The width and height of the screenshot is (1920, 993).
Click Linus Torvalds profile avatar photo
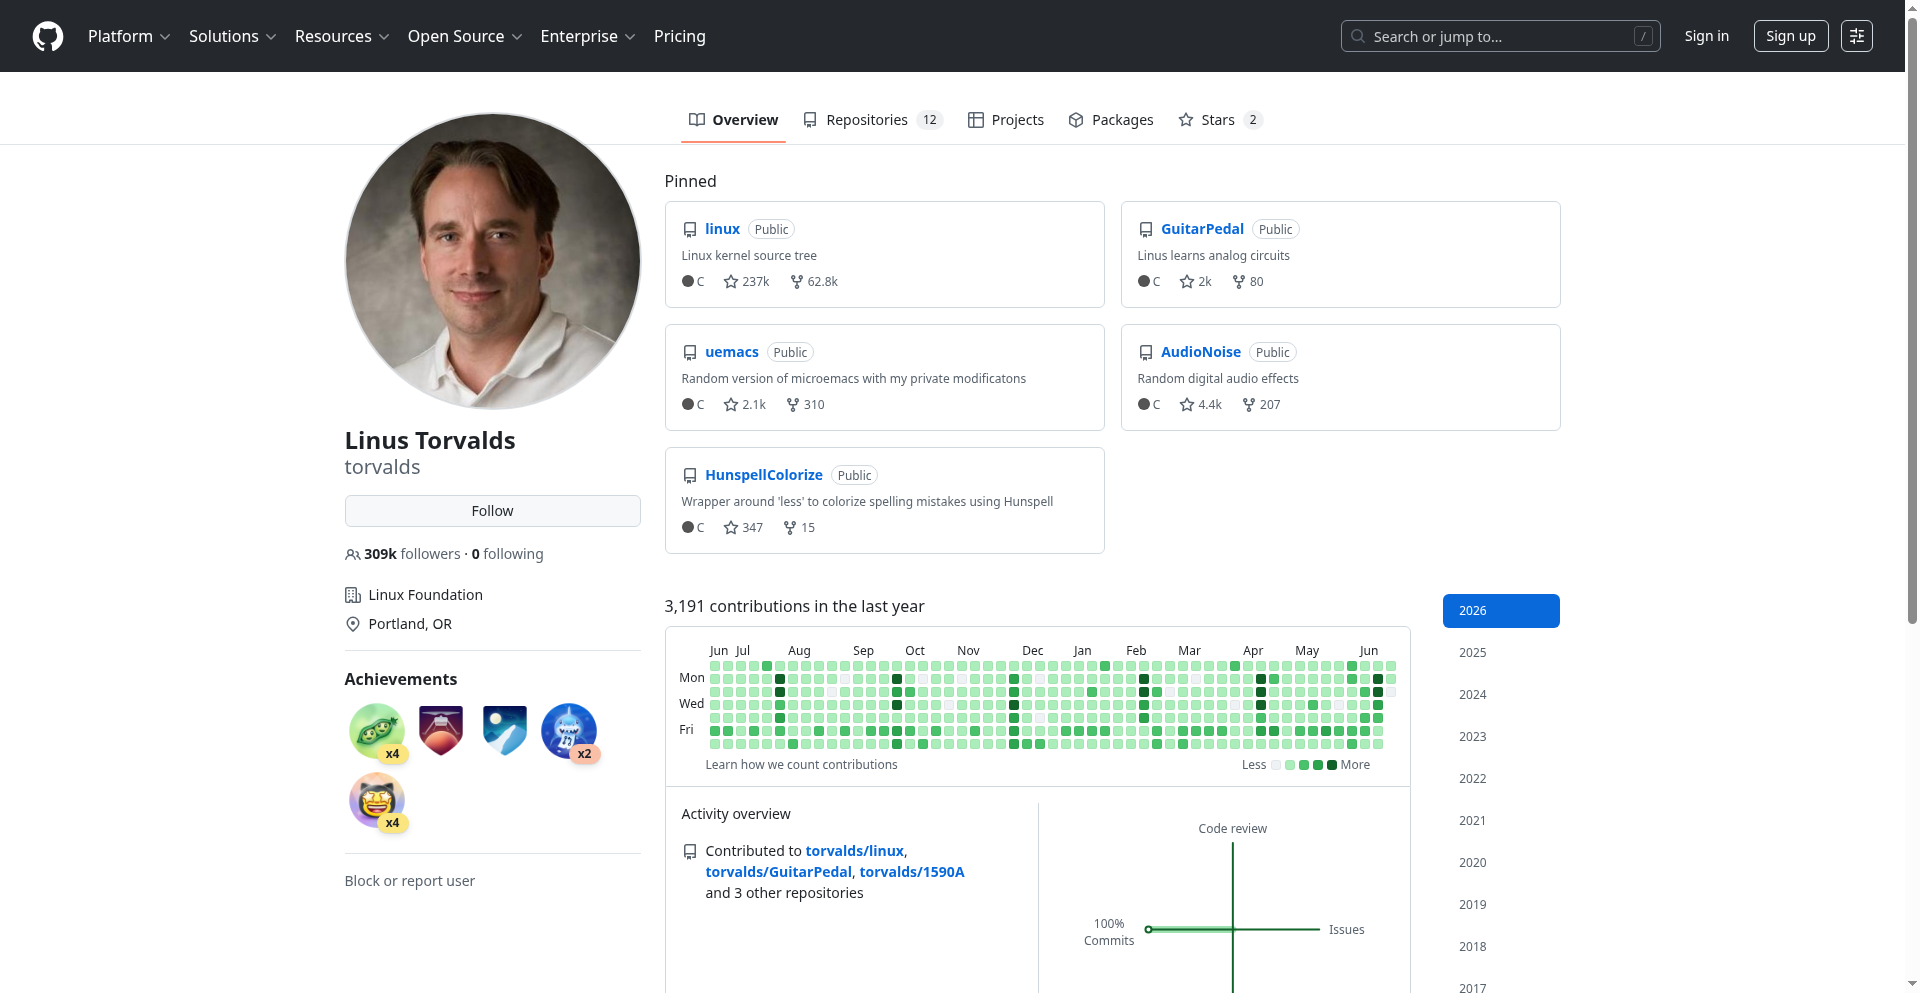click(492, 261)
